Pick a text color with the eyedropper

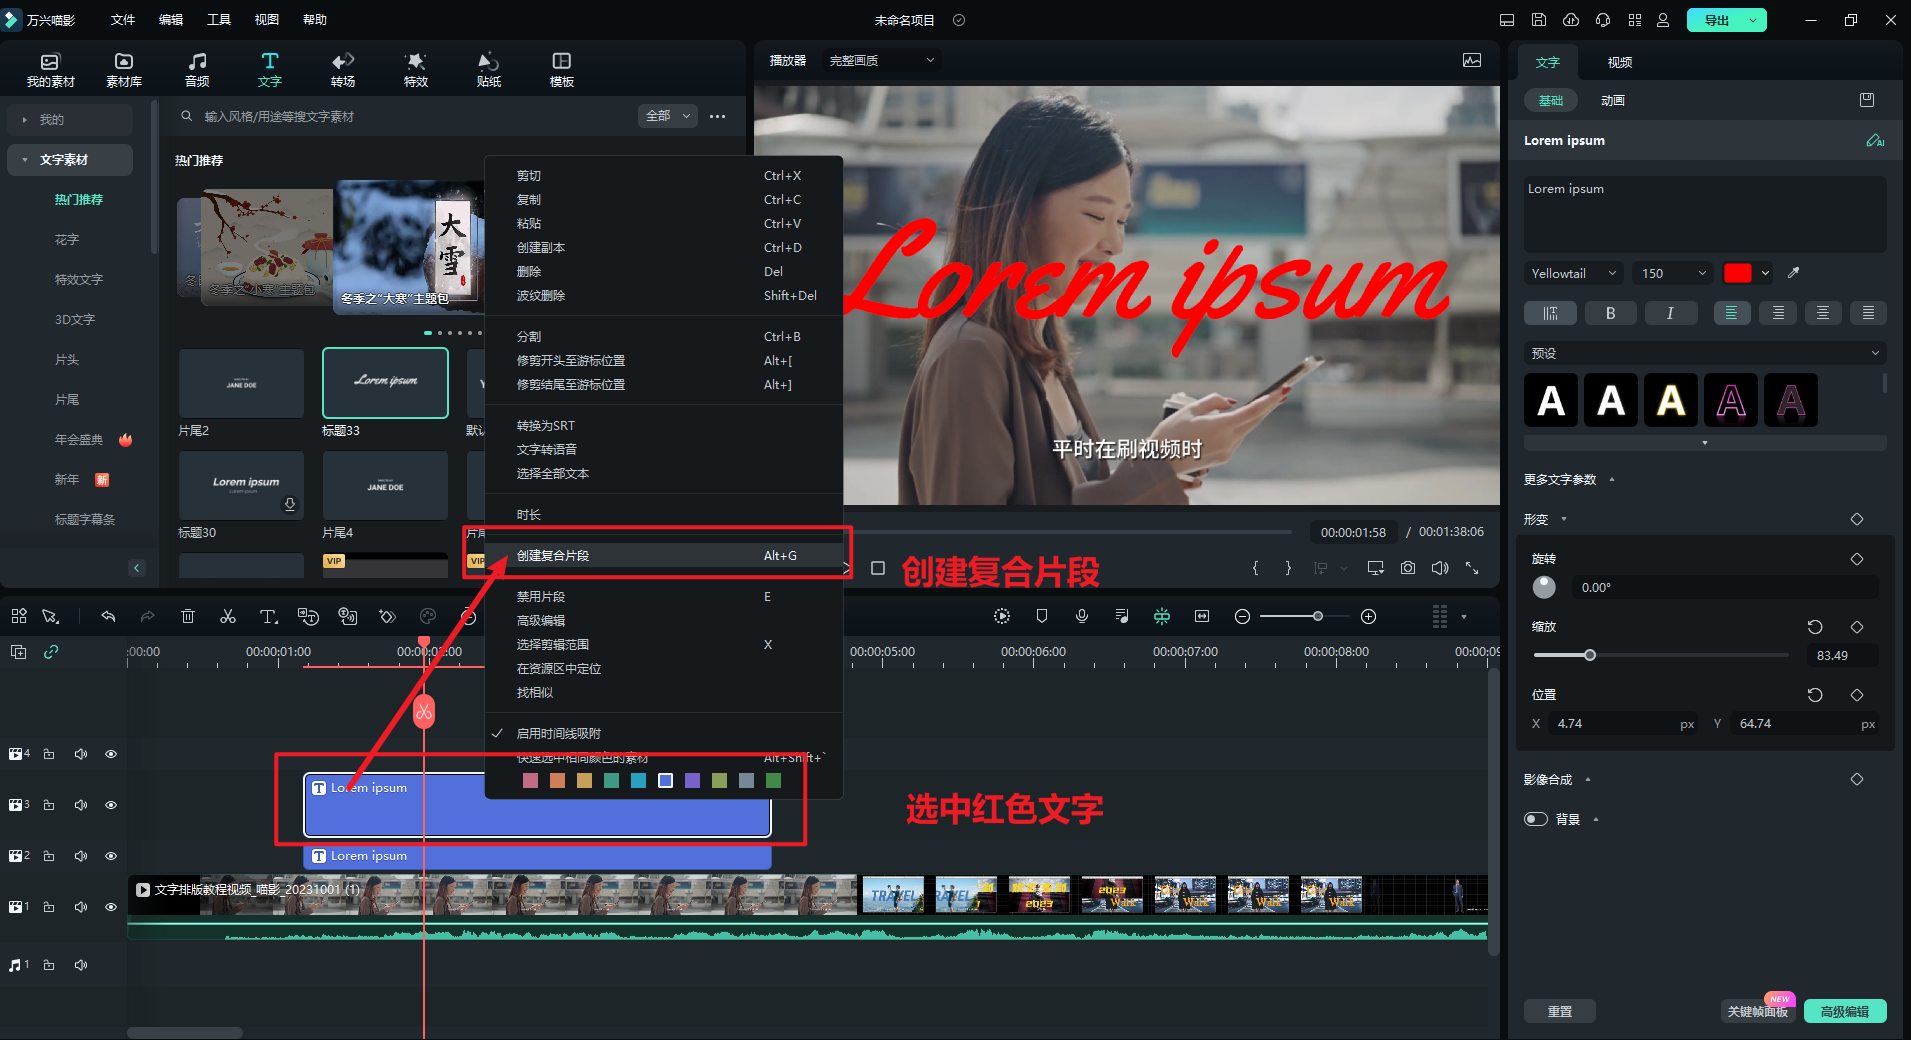(x=1794, y=273)
